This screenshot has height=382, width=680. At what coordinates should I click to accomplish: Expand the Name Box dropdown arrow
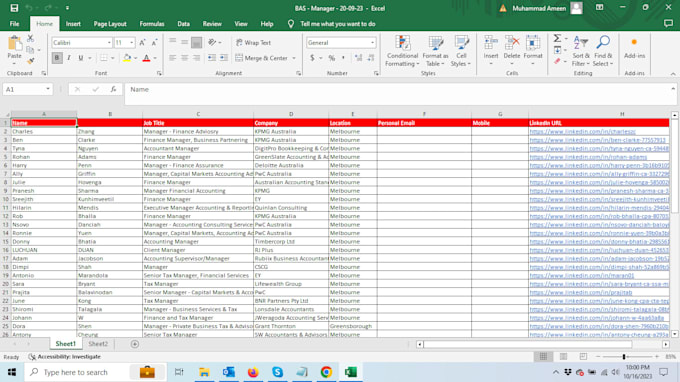(x=48, y=89)
